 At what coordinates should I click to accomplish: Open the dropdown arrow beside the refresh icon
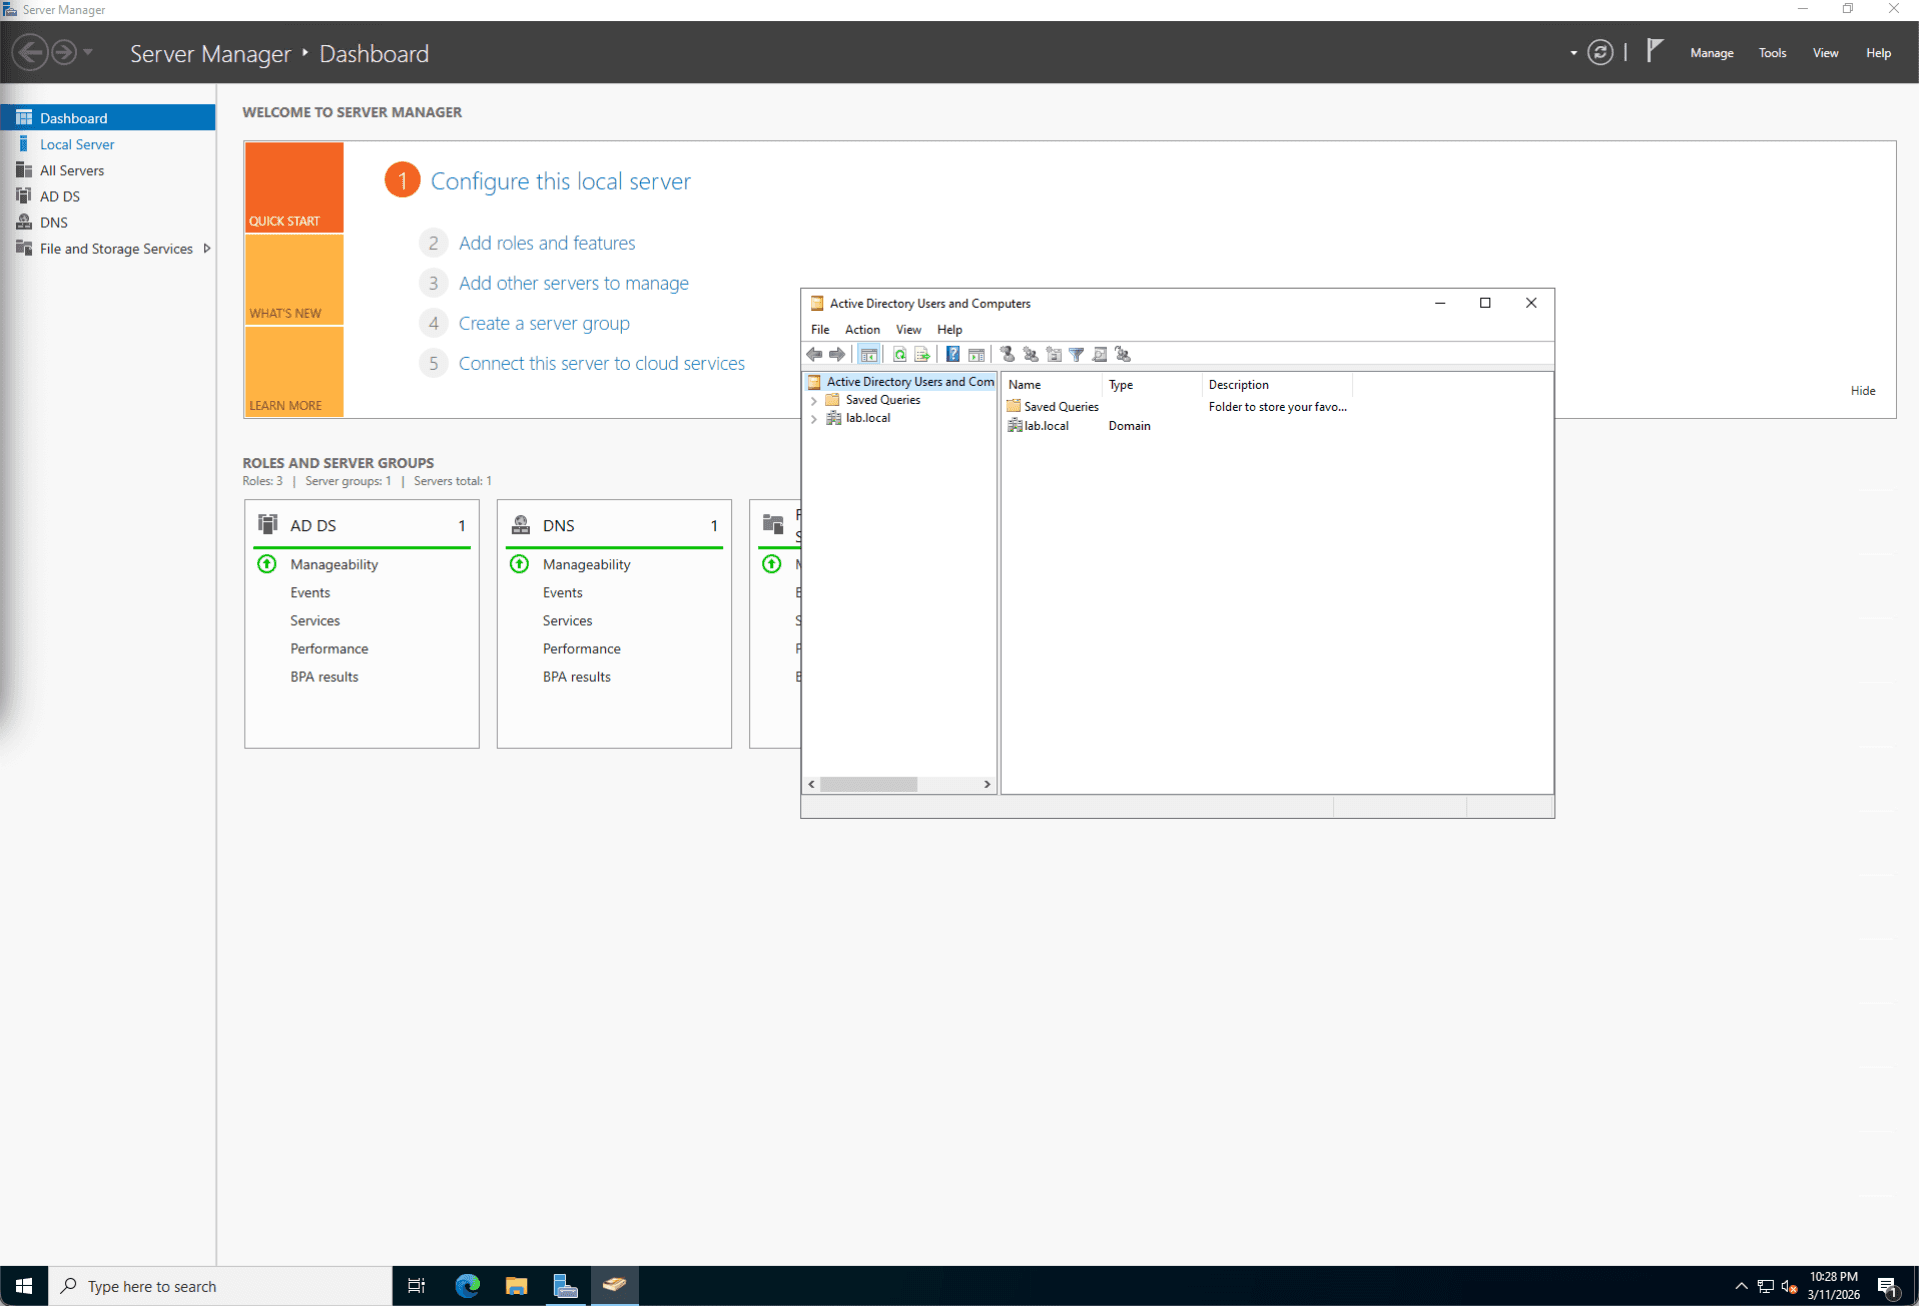pyautogui.click(x=1573, y=53)
